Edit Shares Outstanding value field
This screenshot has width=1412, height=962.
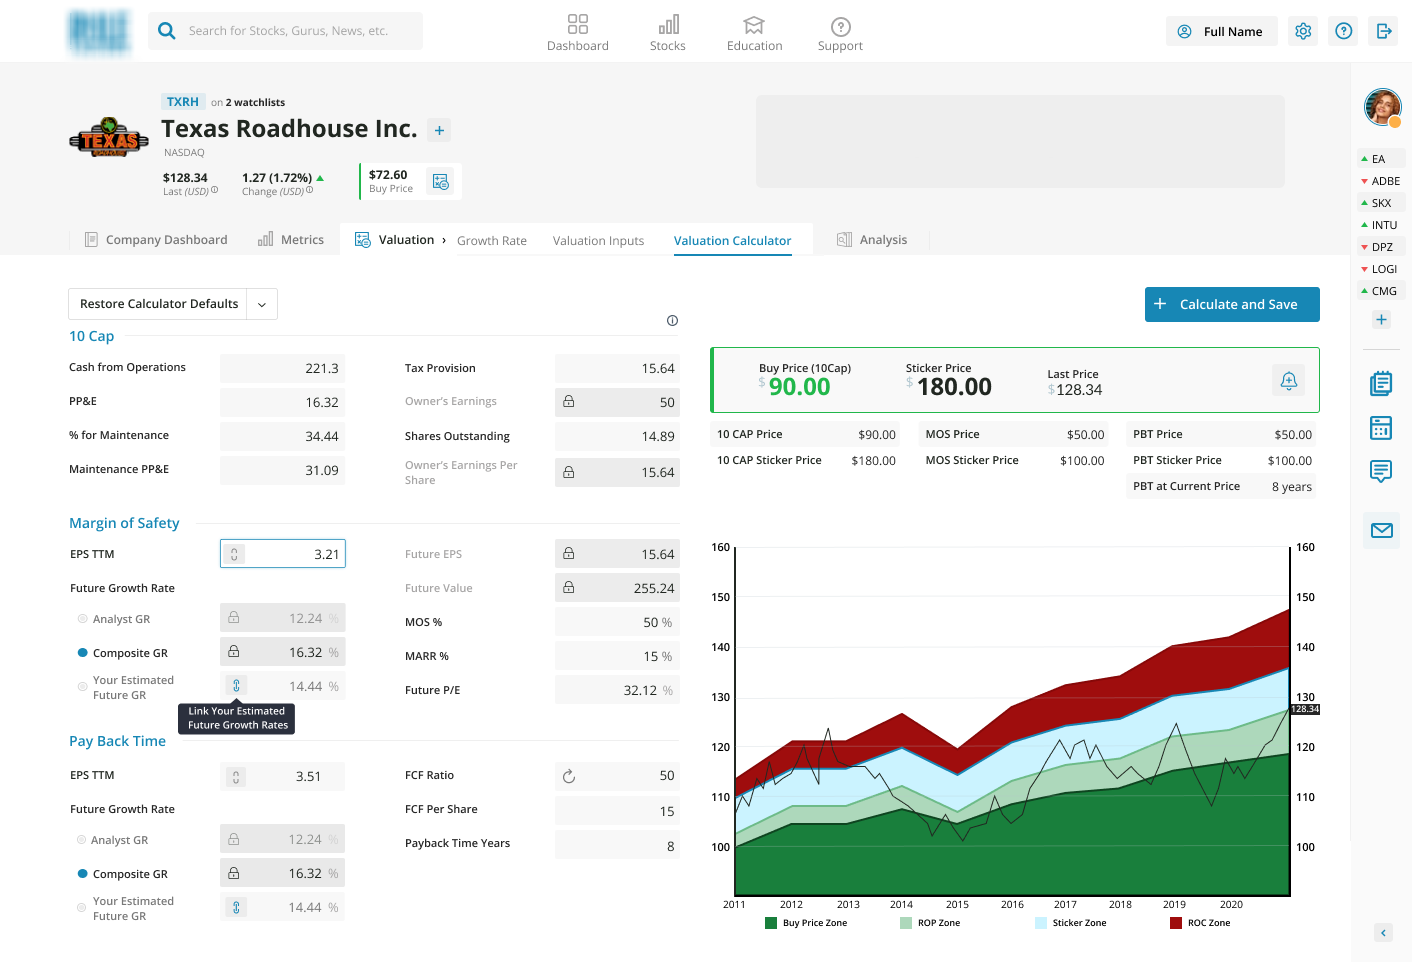pyautogui.click(x=617, y=436)
